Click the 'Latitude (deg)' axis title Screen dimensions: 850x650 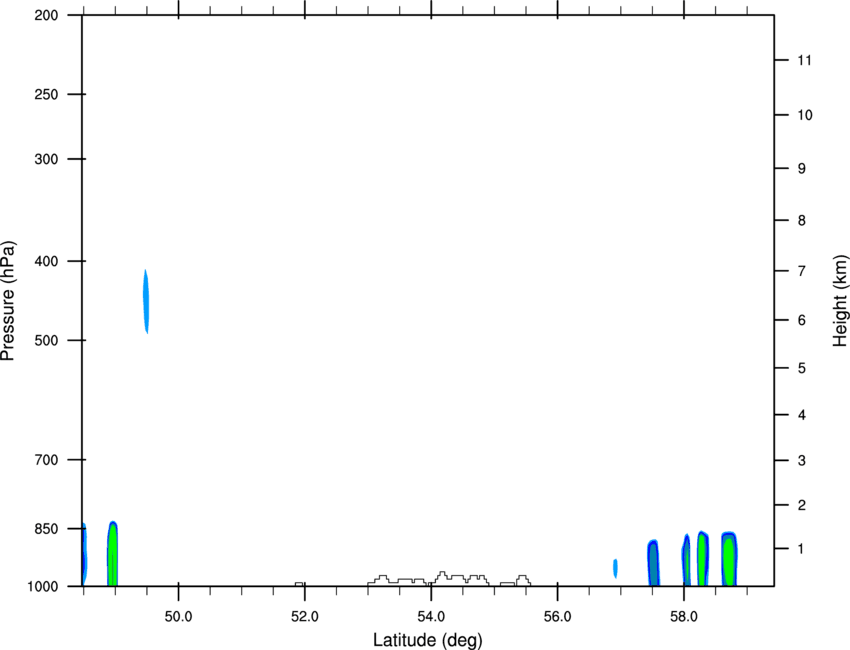(428, 640)
